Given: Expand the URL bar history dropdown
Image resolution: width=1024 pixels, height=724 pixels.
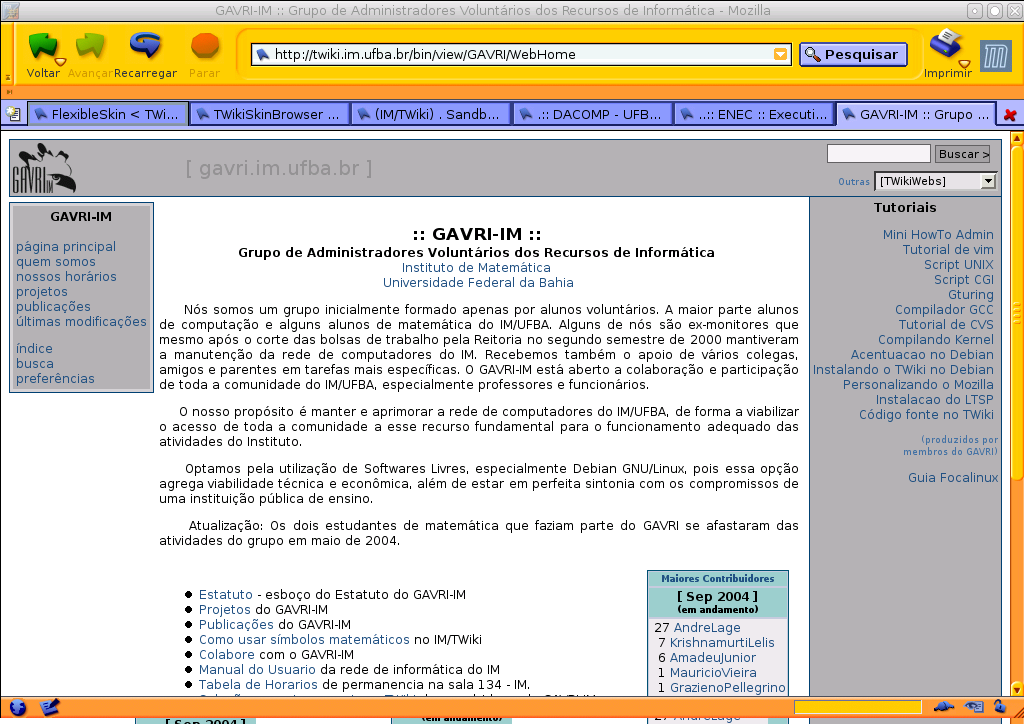Looking at the screenshot, I should [x=780, y=55].
